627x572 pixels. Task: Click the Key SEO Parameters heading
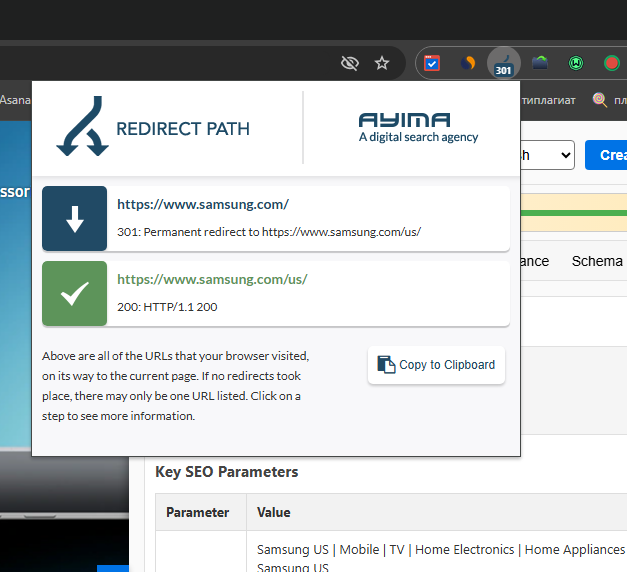(226, 472)
